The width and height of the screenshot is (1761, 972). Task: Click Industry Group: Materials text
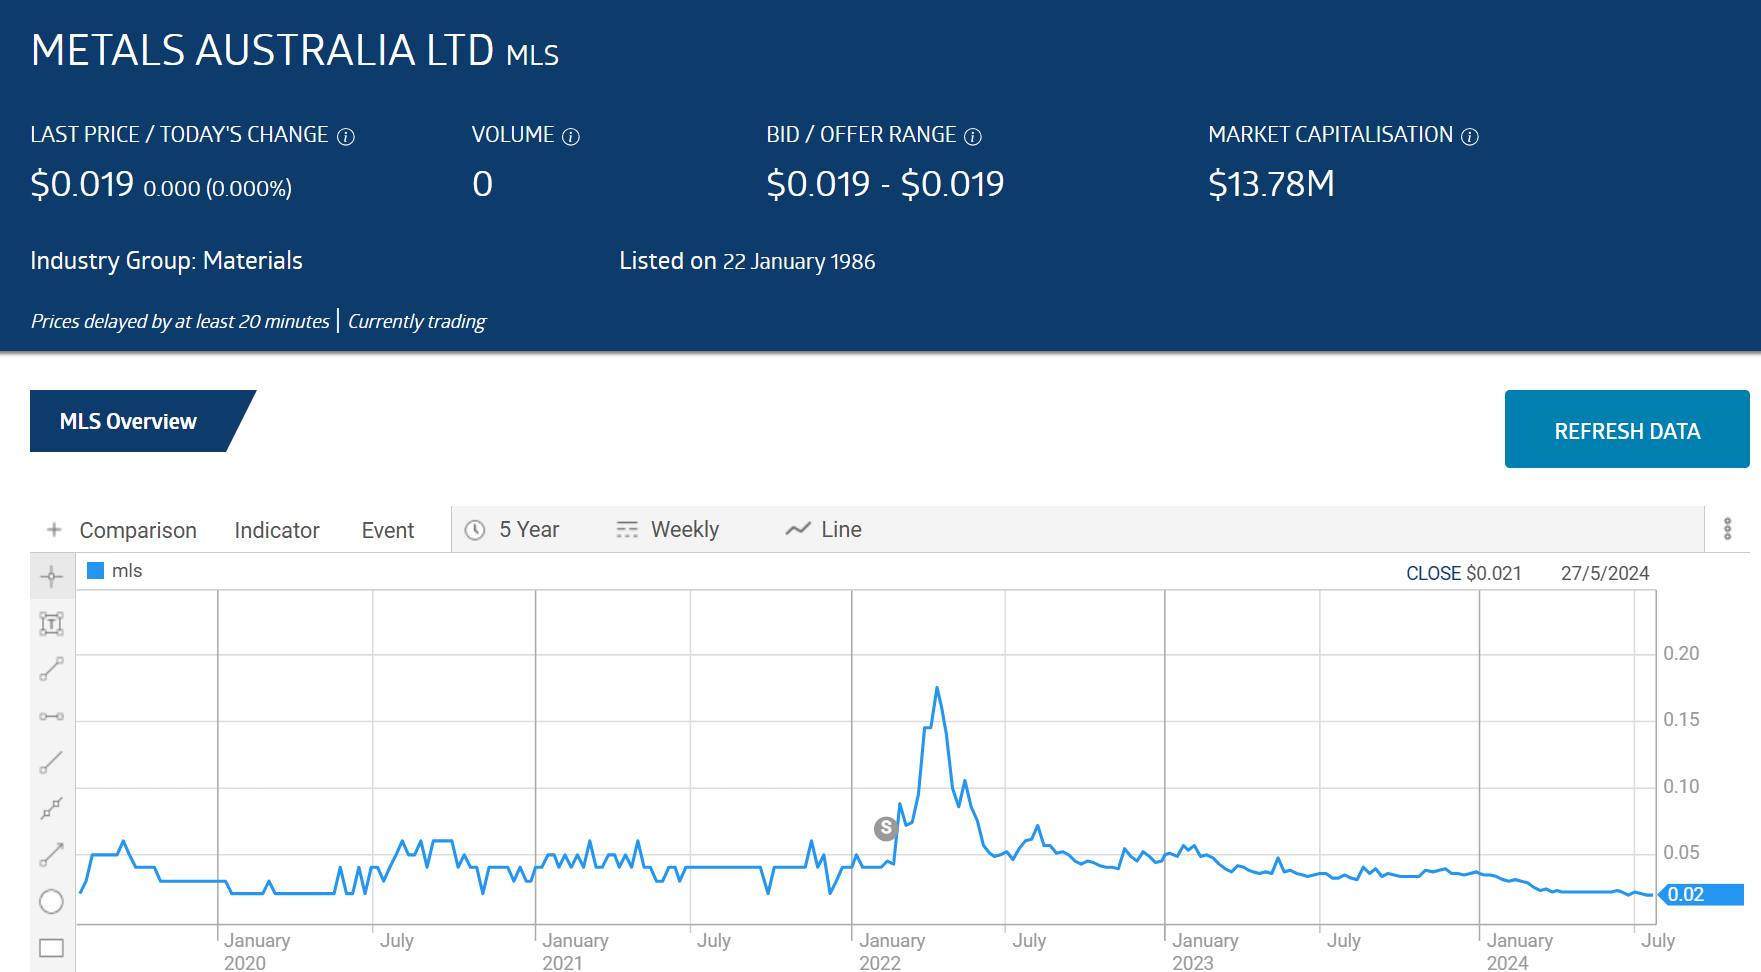tap(166, 260)
